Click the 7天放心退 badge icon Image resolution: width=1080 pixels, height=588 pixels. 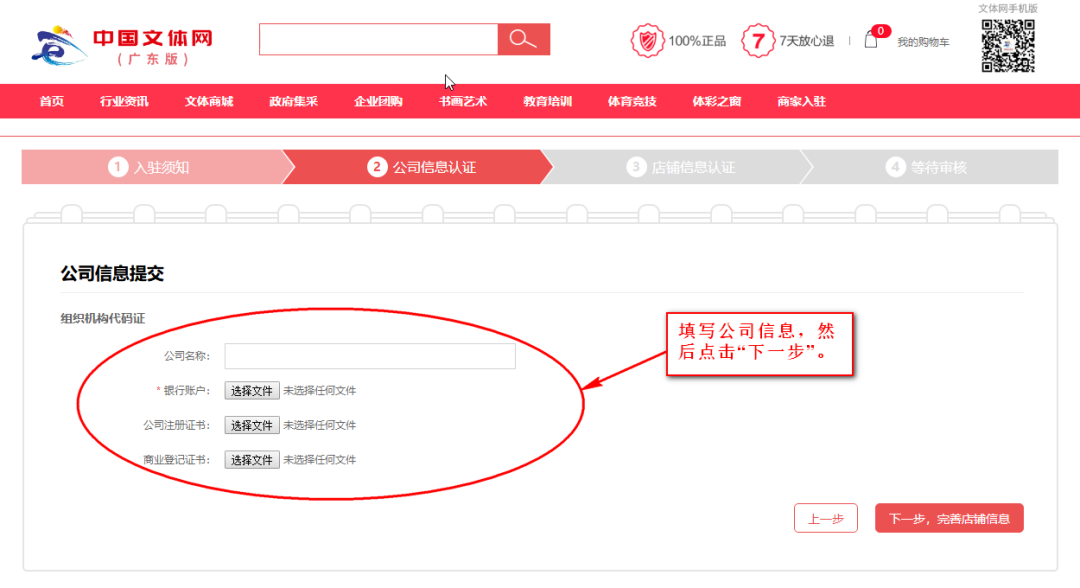[x=758, y=41]
